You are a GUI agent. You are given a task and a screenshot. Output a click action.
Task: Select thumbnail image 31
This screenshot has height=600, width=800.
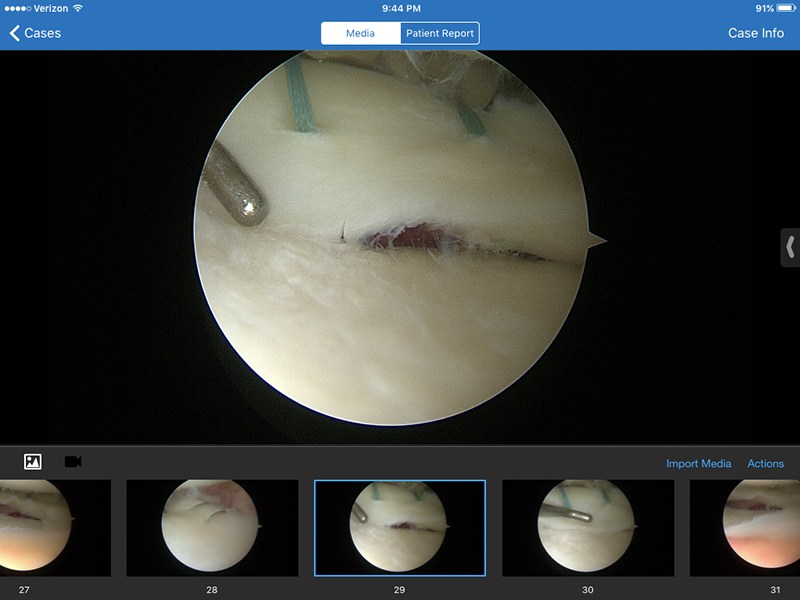click(x=745, y=528)
